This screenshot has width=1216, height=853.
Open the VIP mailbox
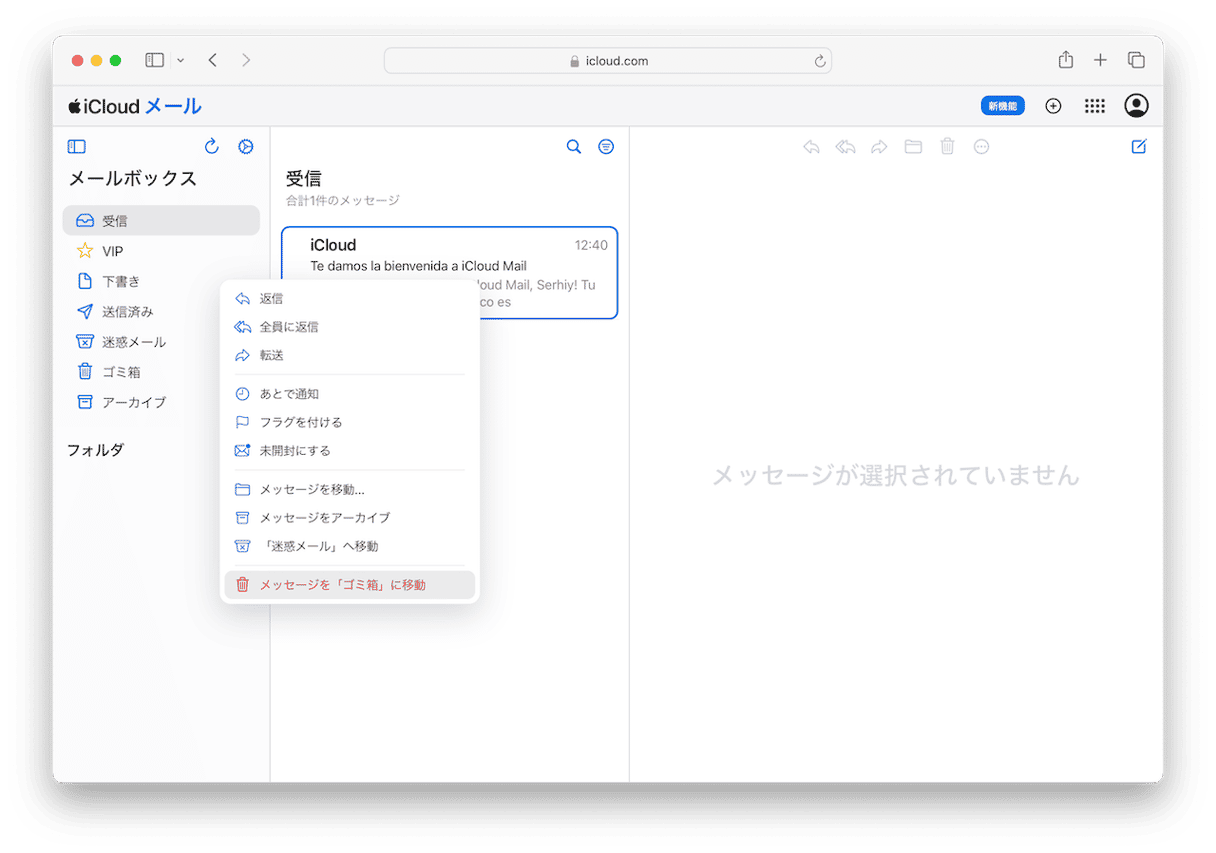point(161,251)
